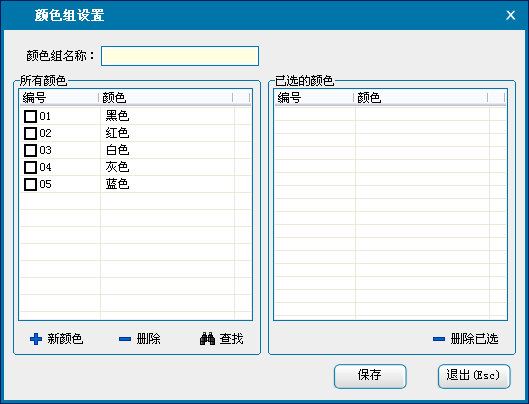Click the minus icon beside 删除已选
The image size is (529, 404).
tap(439, 339)
